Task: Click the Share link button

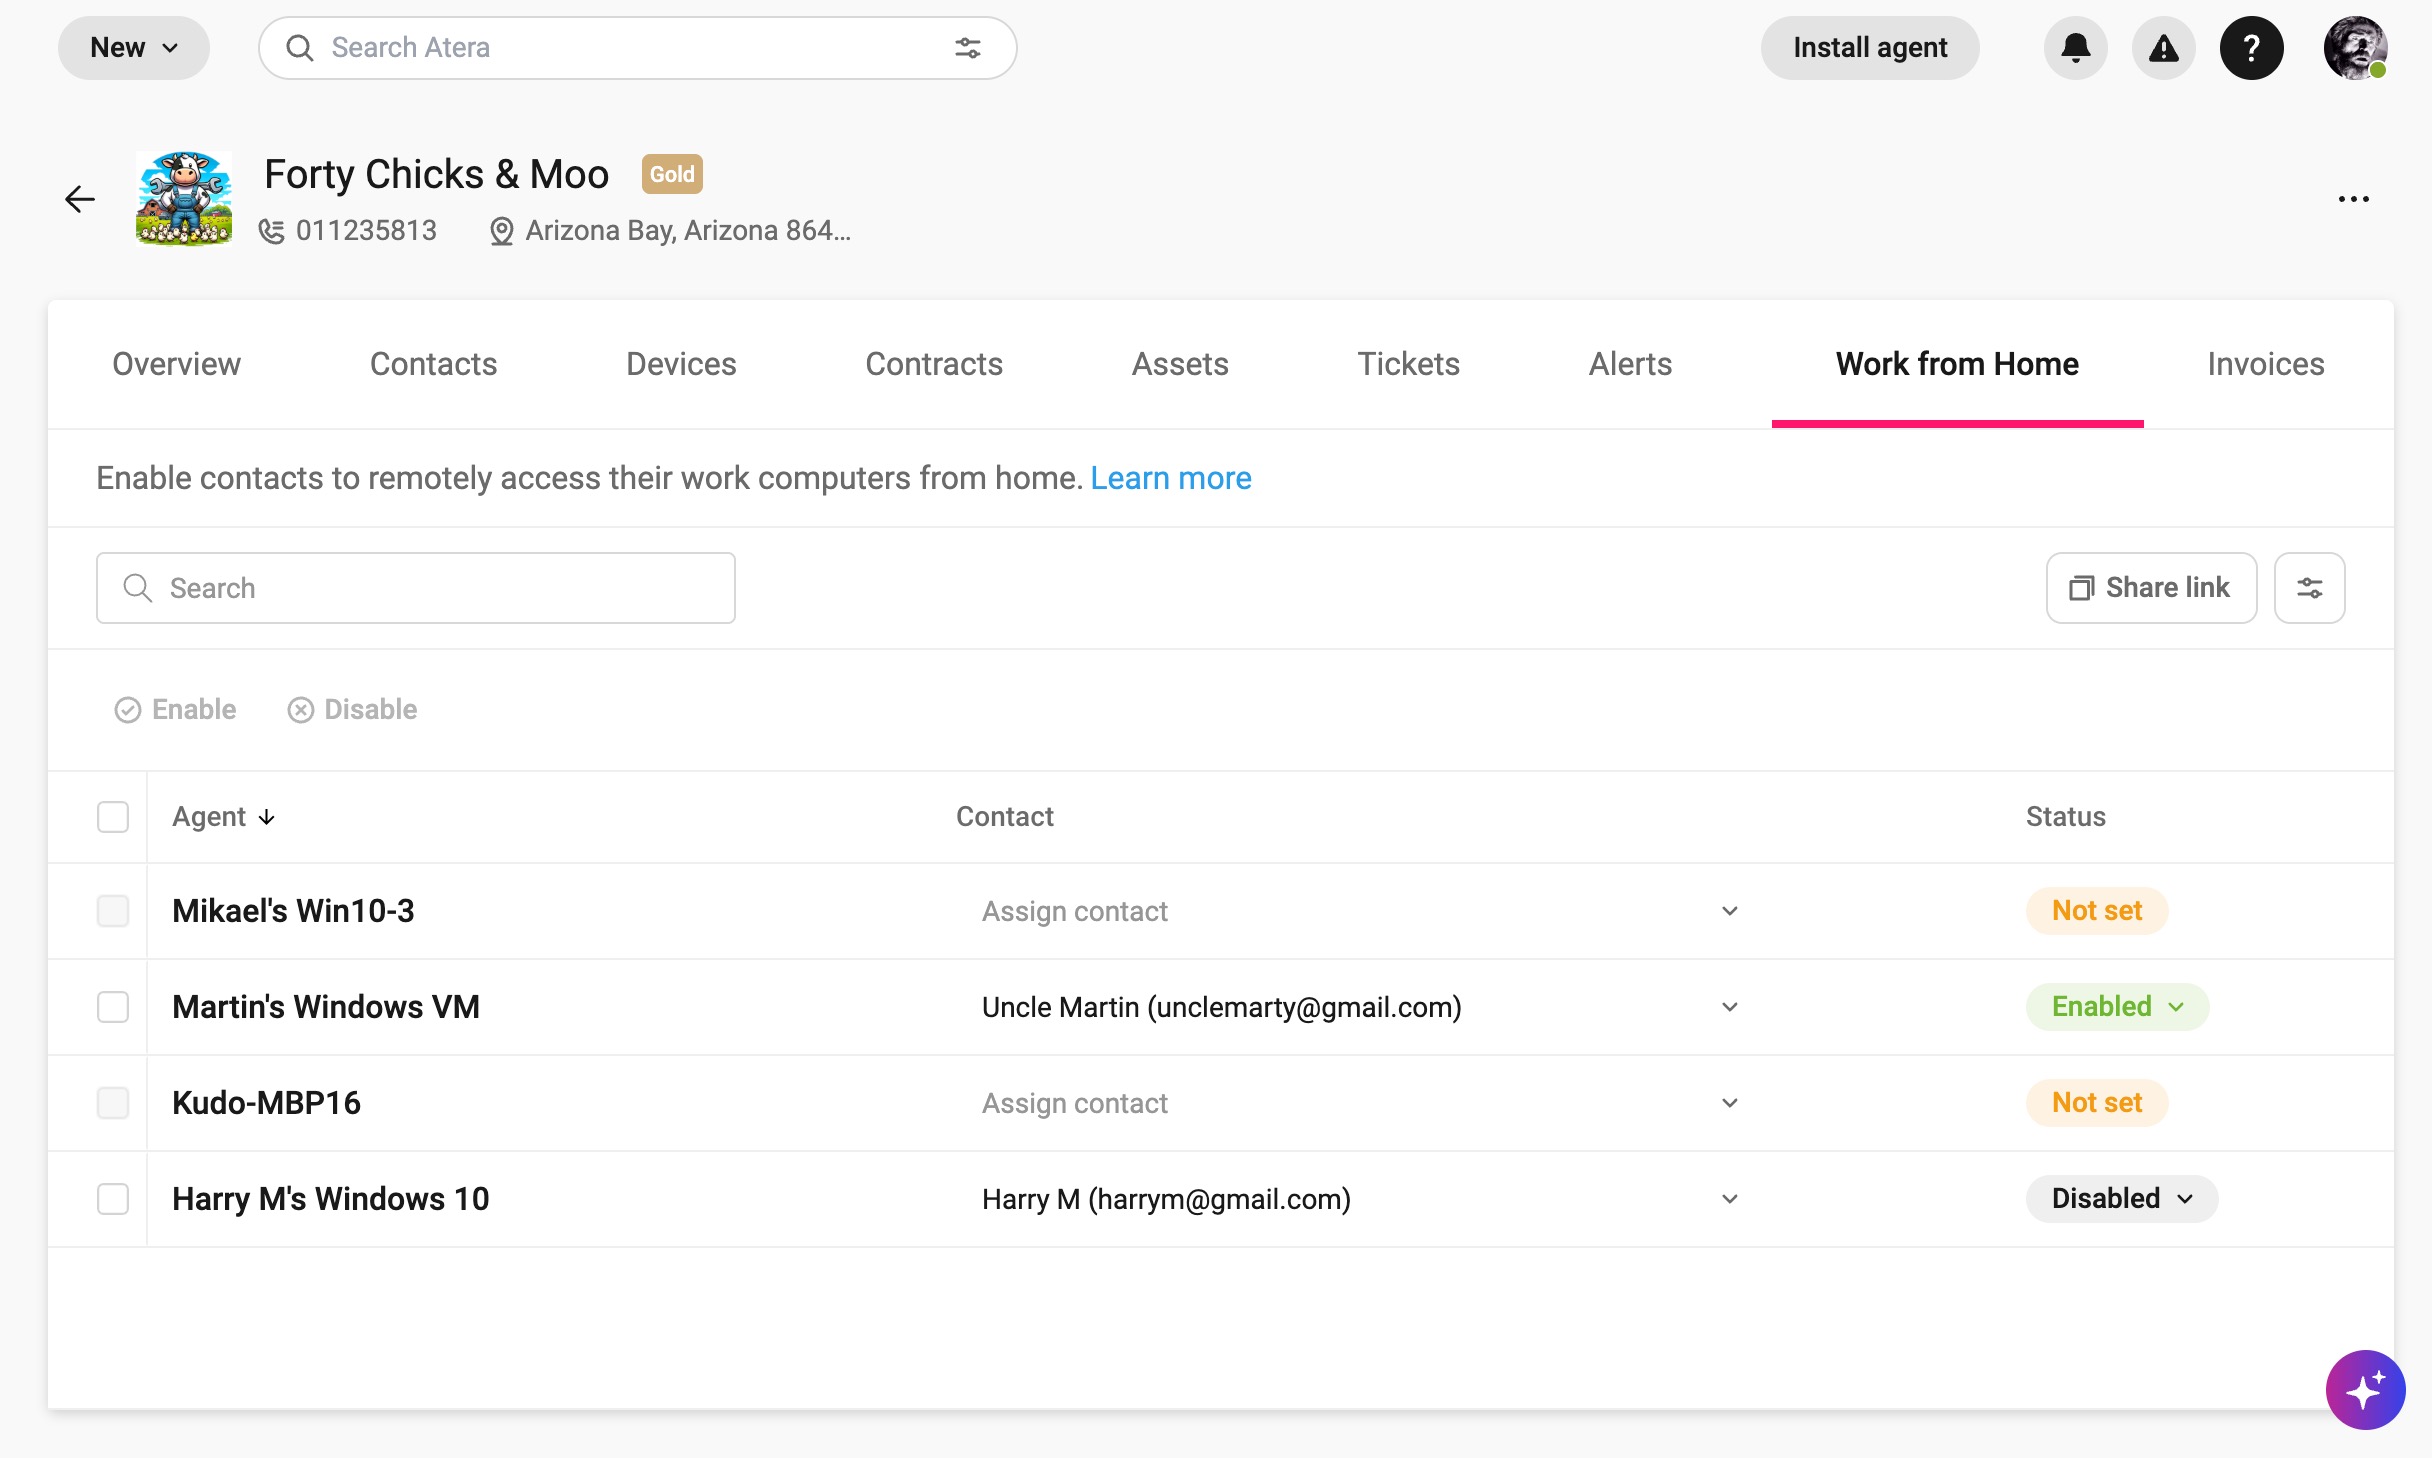Action: pos(2152,588)
